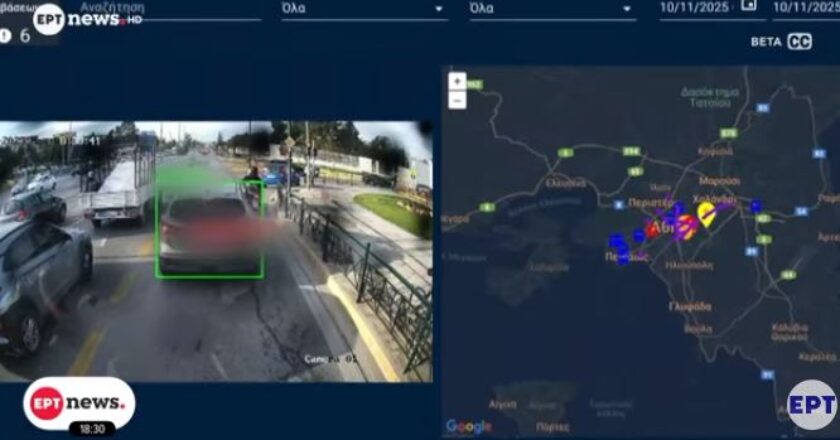Click the alert count icon showing 6
Screen dimensions: 840x440
7,35
